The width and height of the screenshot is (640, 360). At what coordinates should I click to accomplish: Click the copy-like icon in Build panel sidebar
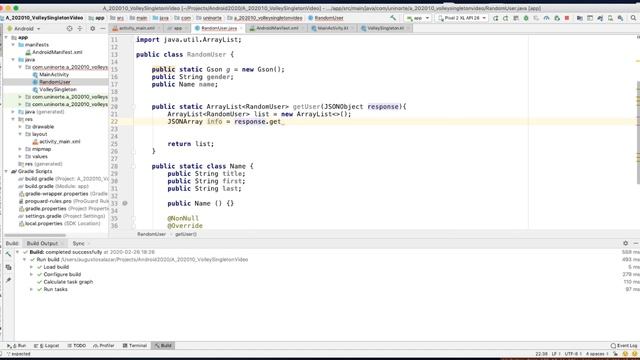pos(8,267)
